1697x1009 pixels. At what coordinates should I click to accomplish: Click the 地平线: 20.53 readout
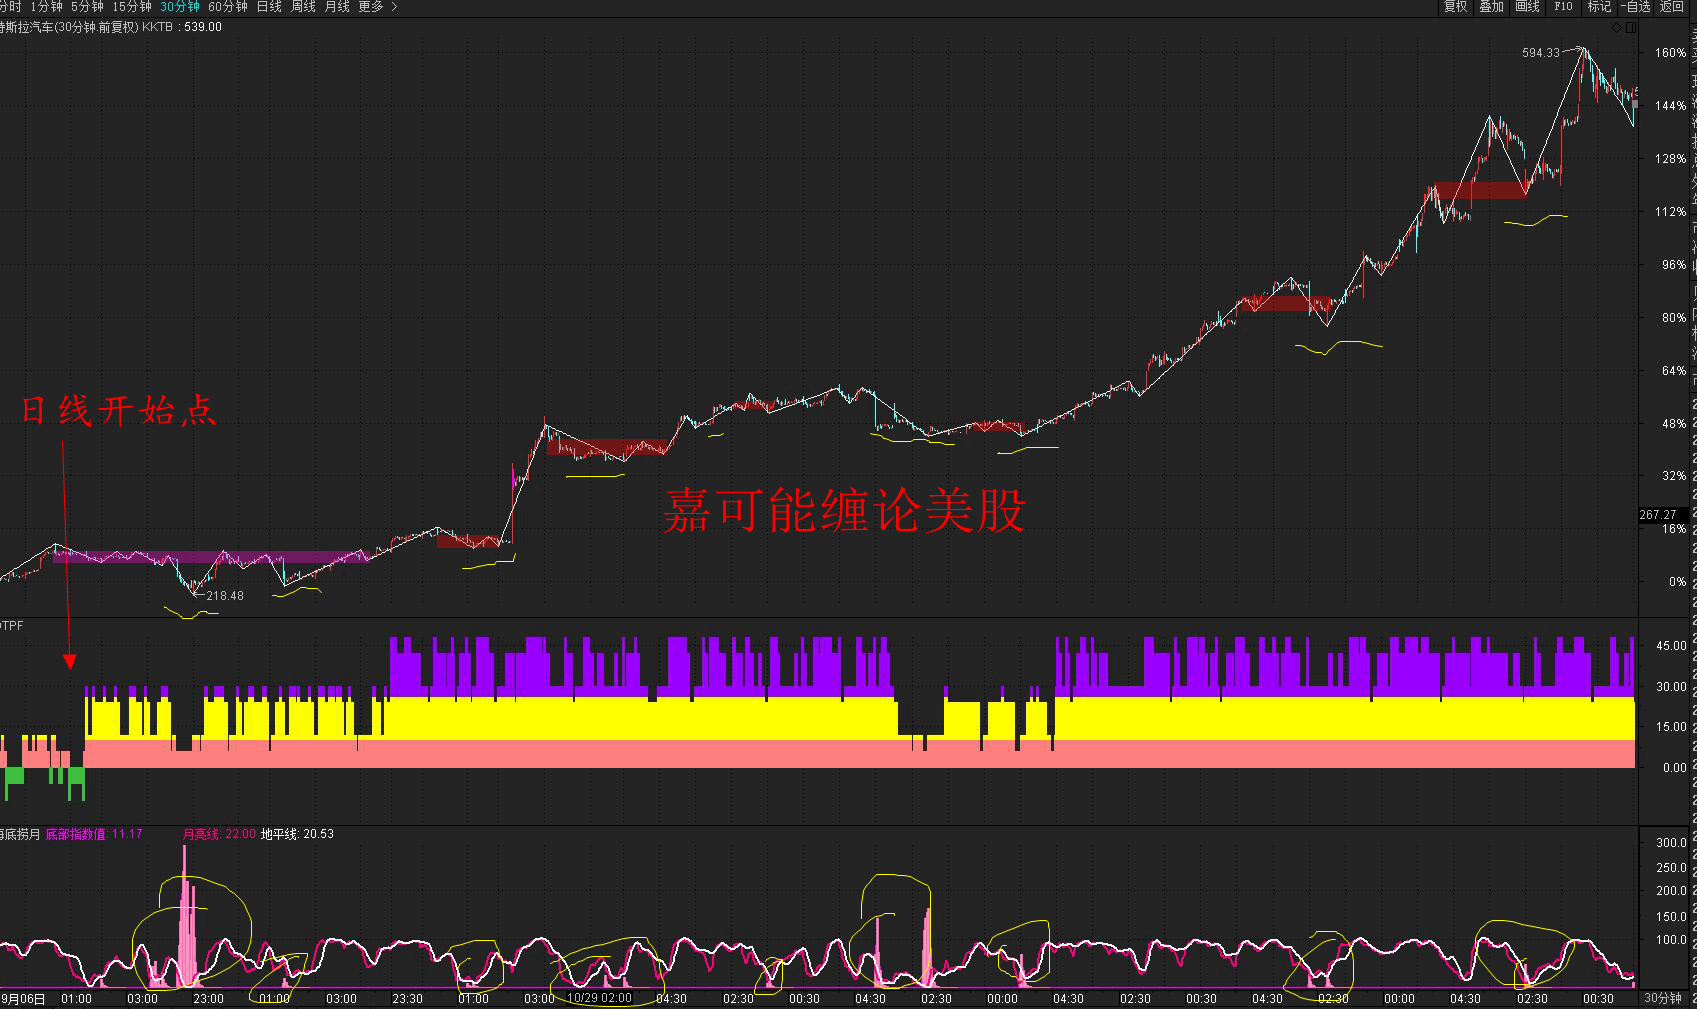[x=297, y=834]
